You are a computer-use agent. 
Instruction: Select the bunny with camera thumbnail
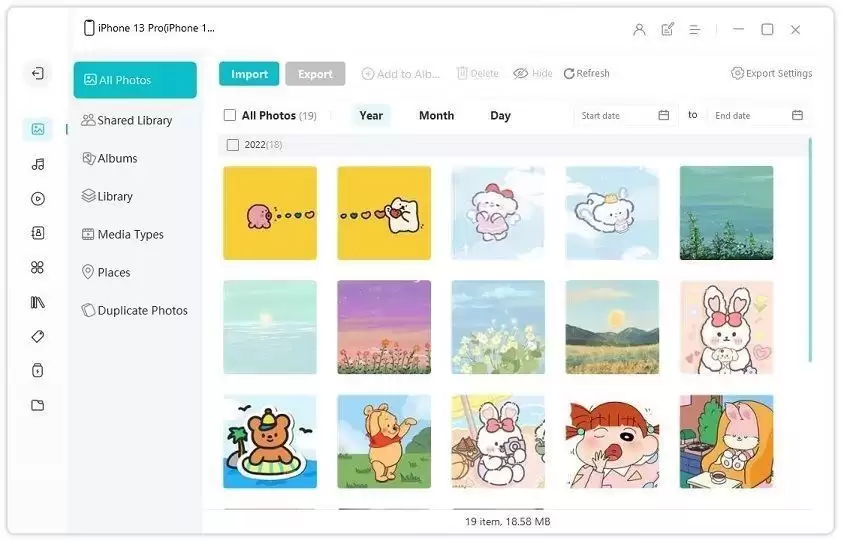tap(498, 442)
